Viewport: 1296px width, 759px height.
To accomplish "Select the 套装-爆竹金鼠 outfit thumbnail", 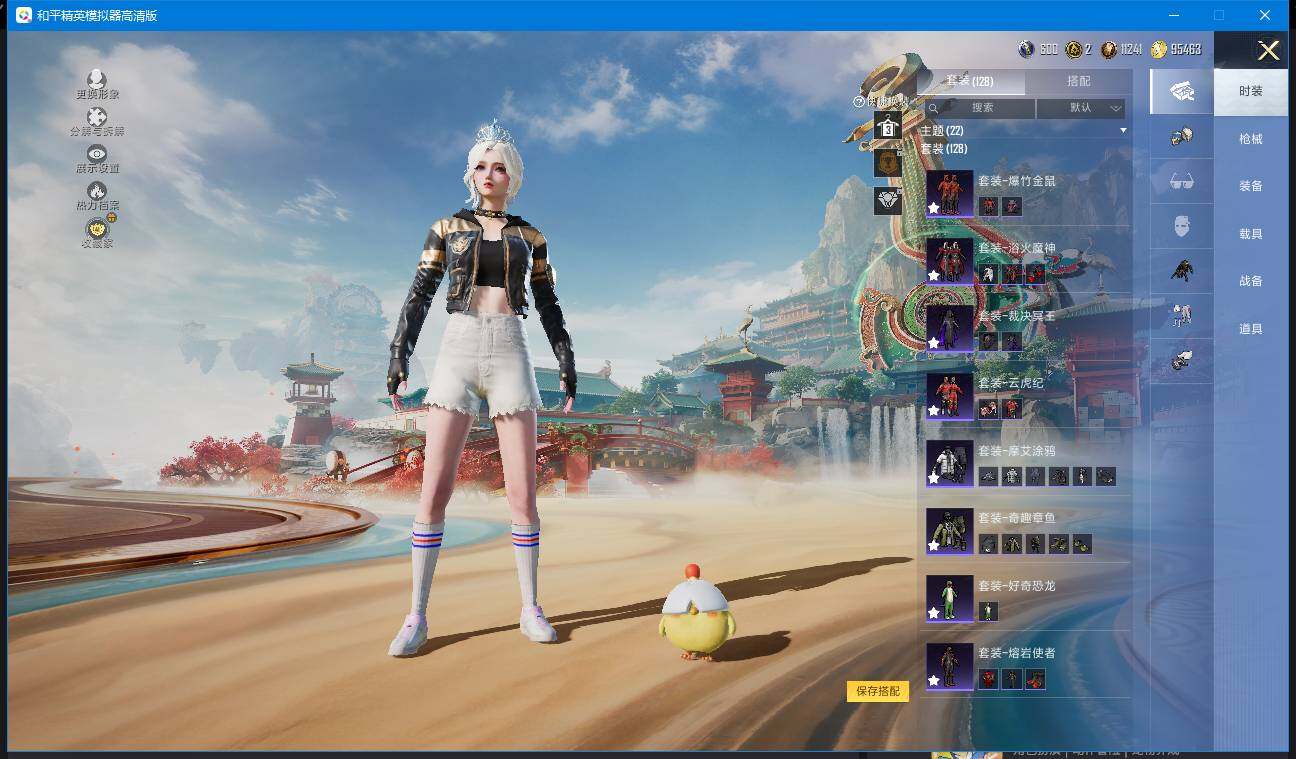I will (x=949, y=193).
